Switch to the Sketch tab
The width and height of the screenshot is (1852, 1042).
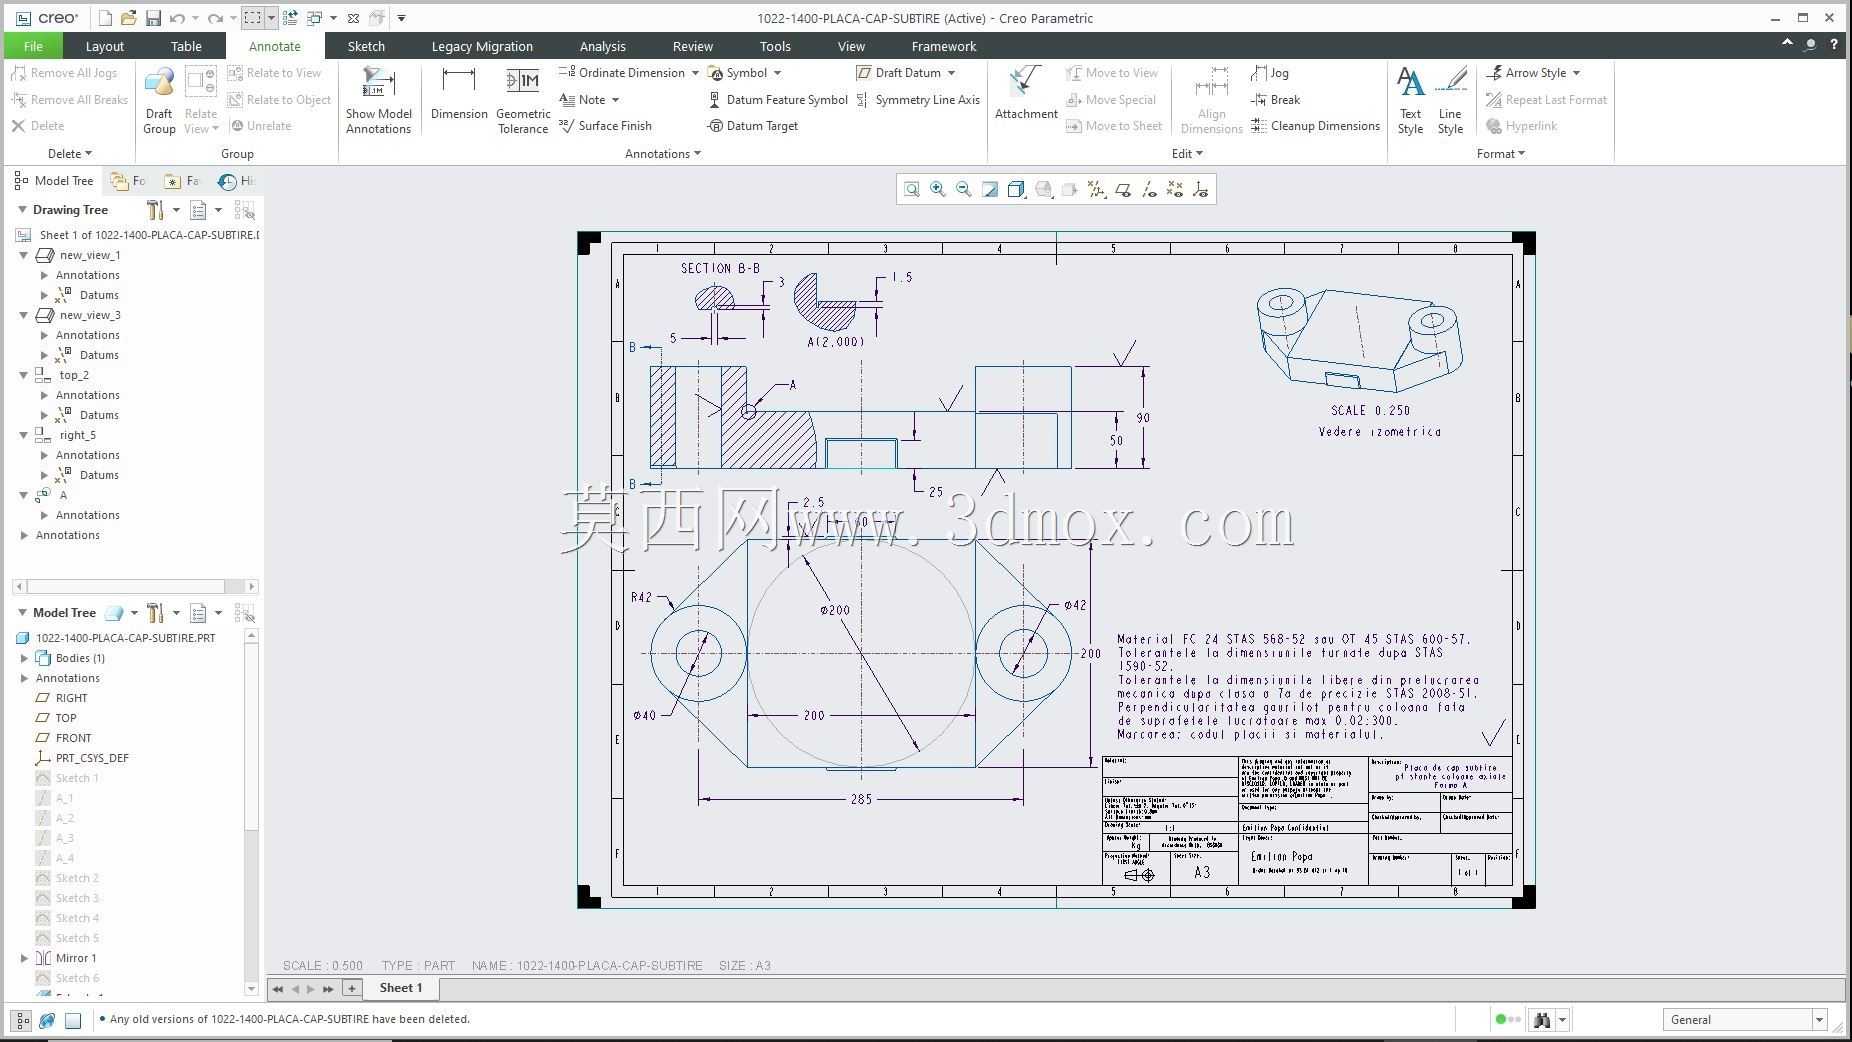click(x=366, y=46)
